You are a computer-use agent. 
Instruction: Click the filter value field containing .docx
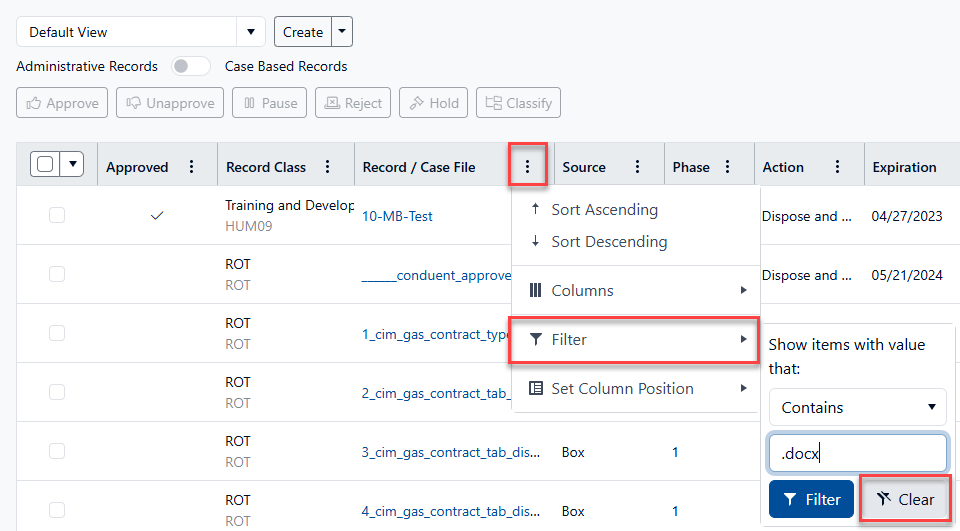[857, 453]
